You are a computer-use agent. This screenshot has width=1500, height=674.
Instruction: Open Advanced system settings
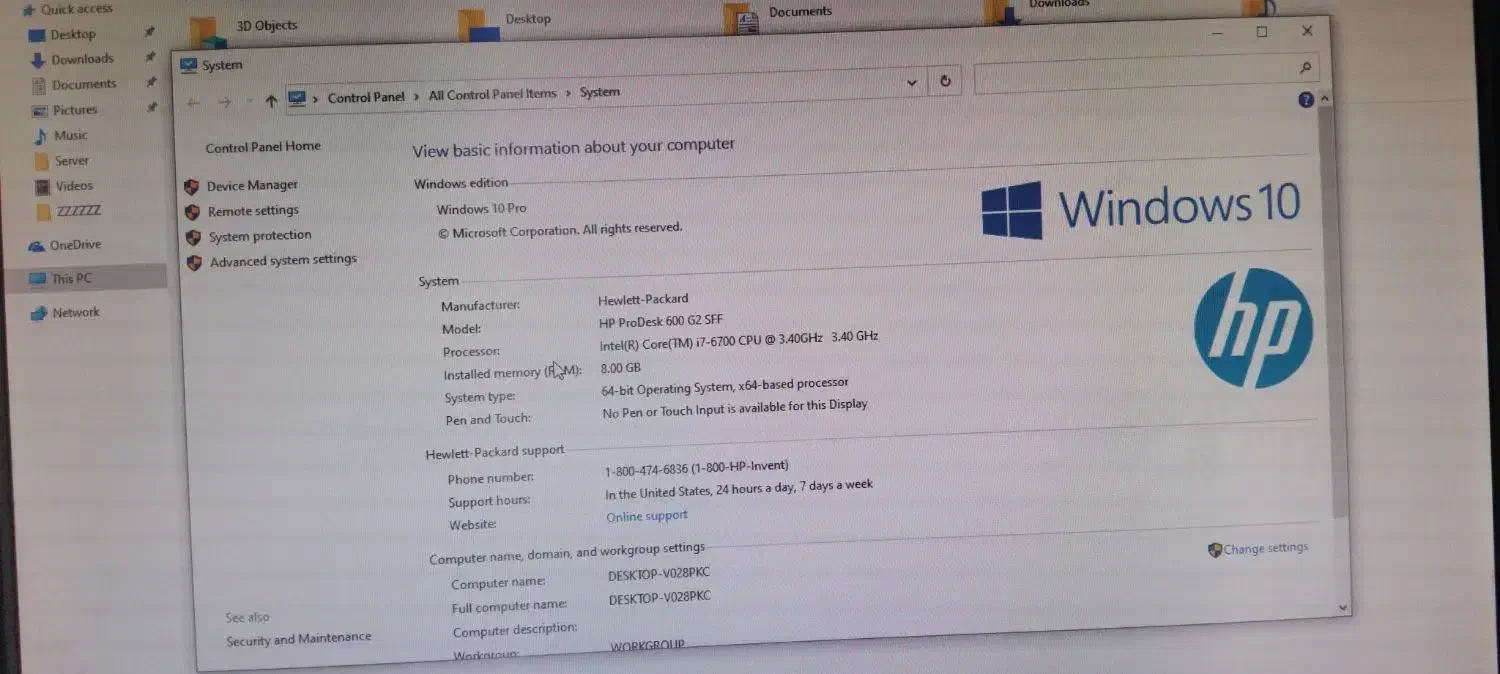point(282,260)
